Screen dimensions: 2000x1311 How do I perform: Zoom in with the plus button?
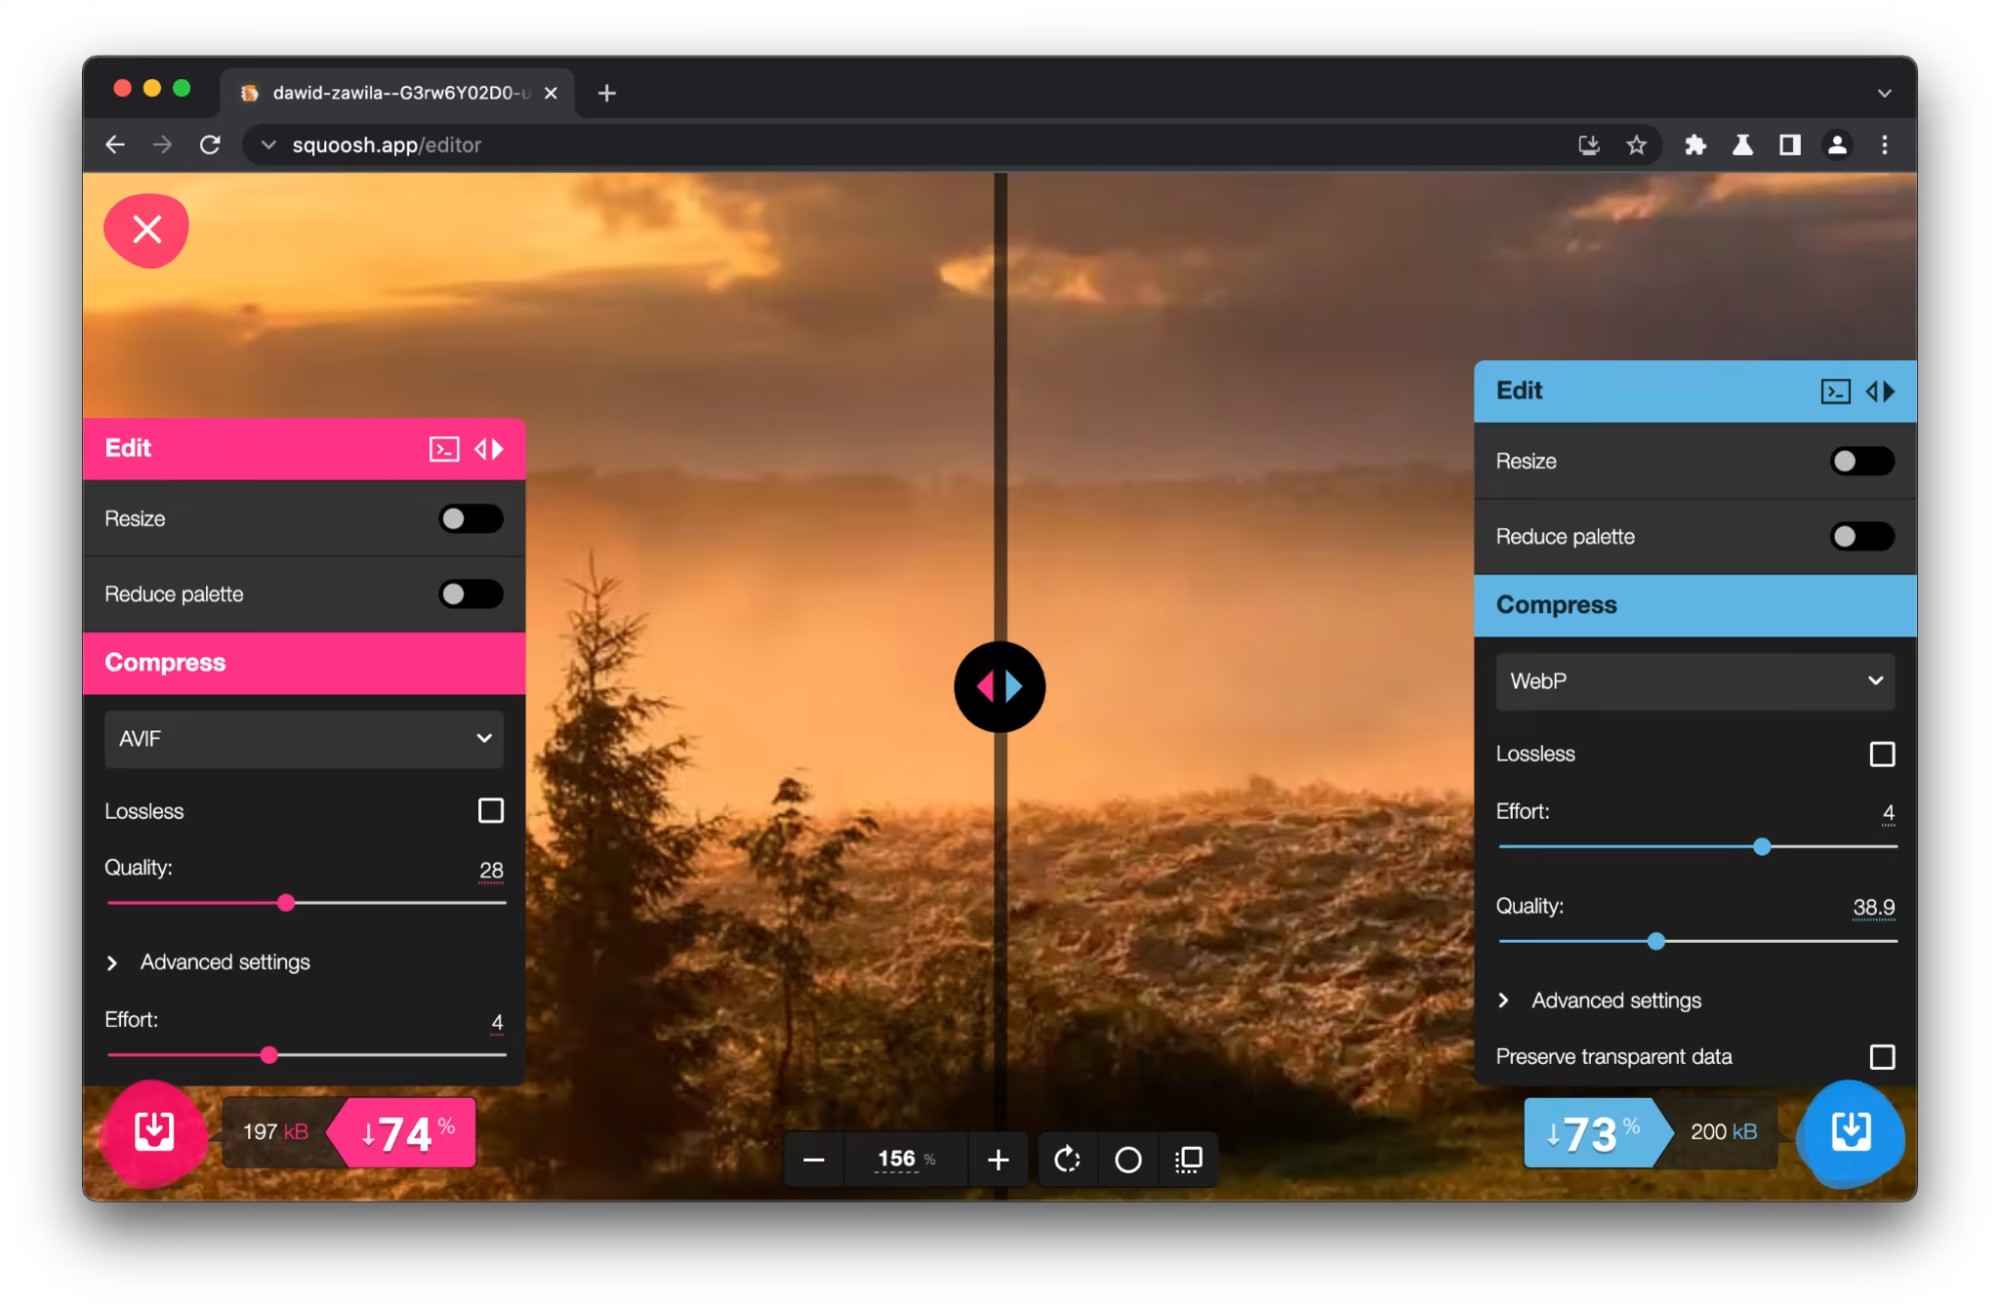(998, 1159)
